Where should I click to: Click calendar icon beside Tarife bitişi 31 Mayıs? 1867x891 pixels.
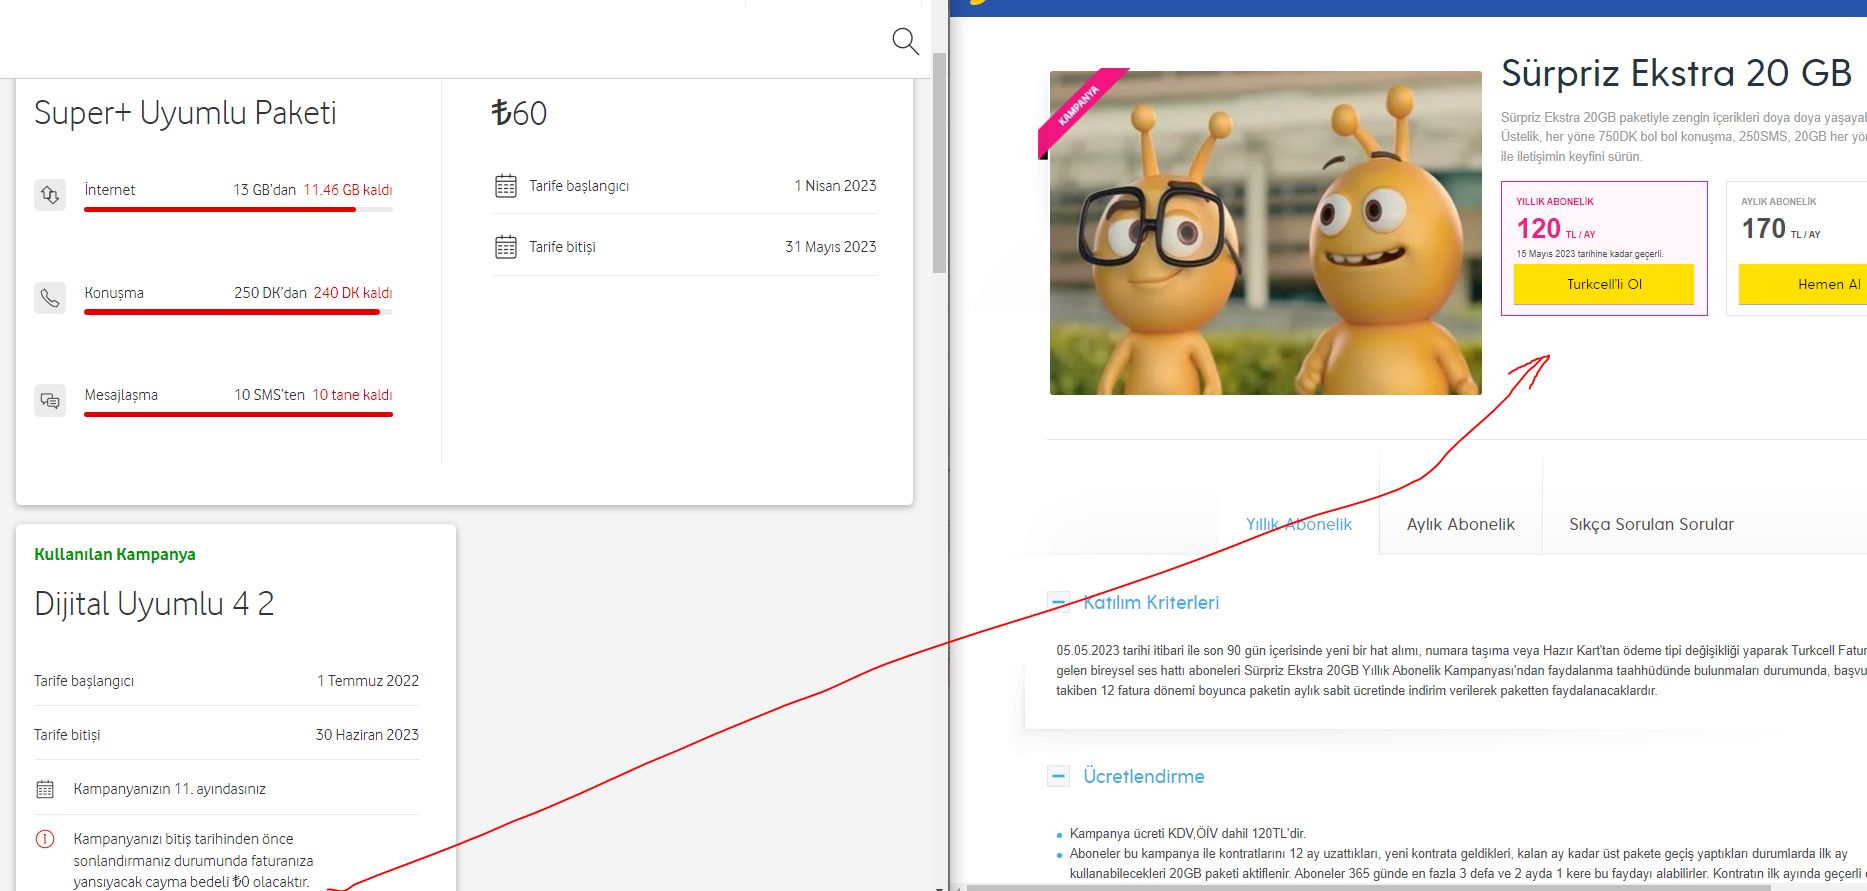pos(506,247)
